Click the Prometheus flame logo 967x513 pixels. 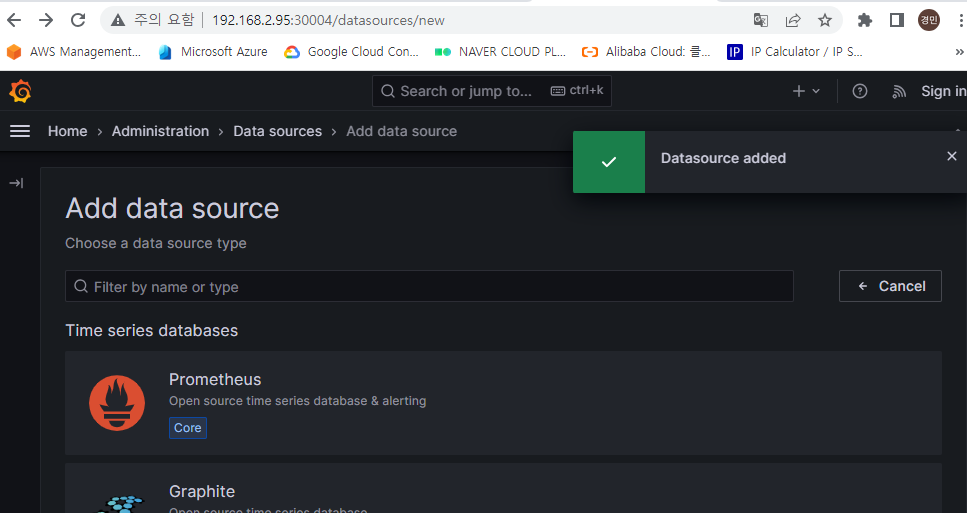click(117, 403)
